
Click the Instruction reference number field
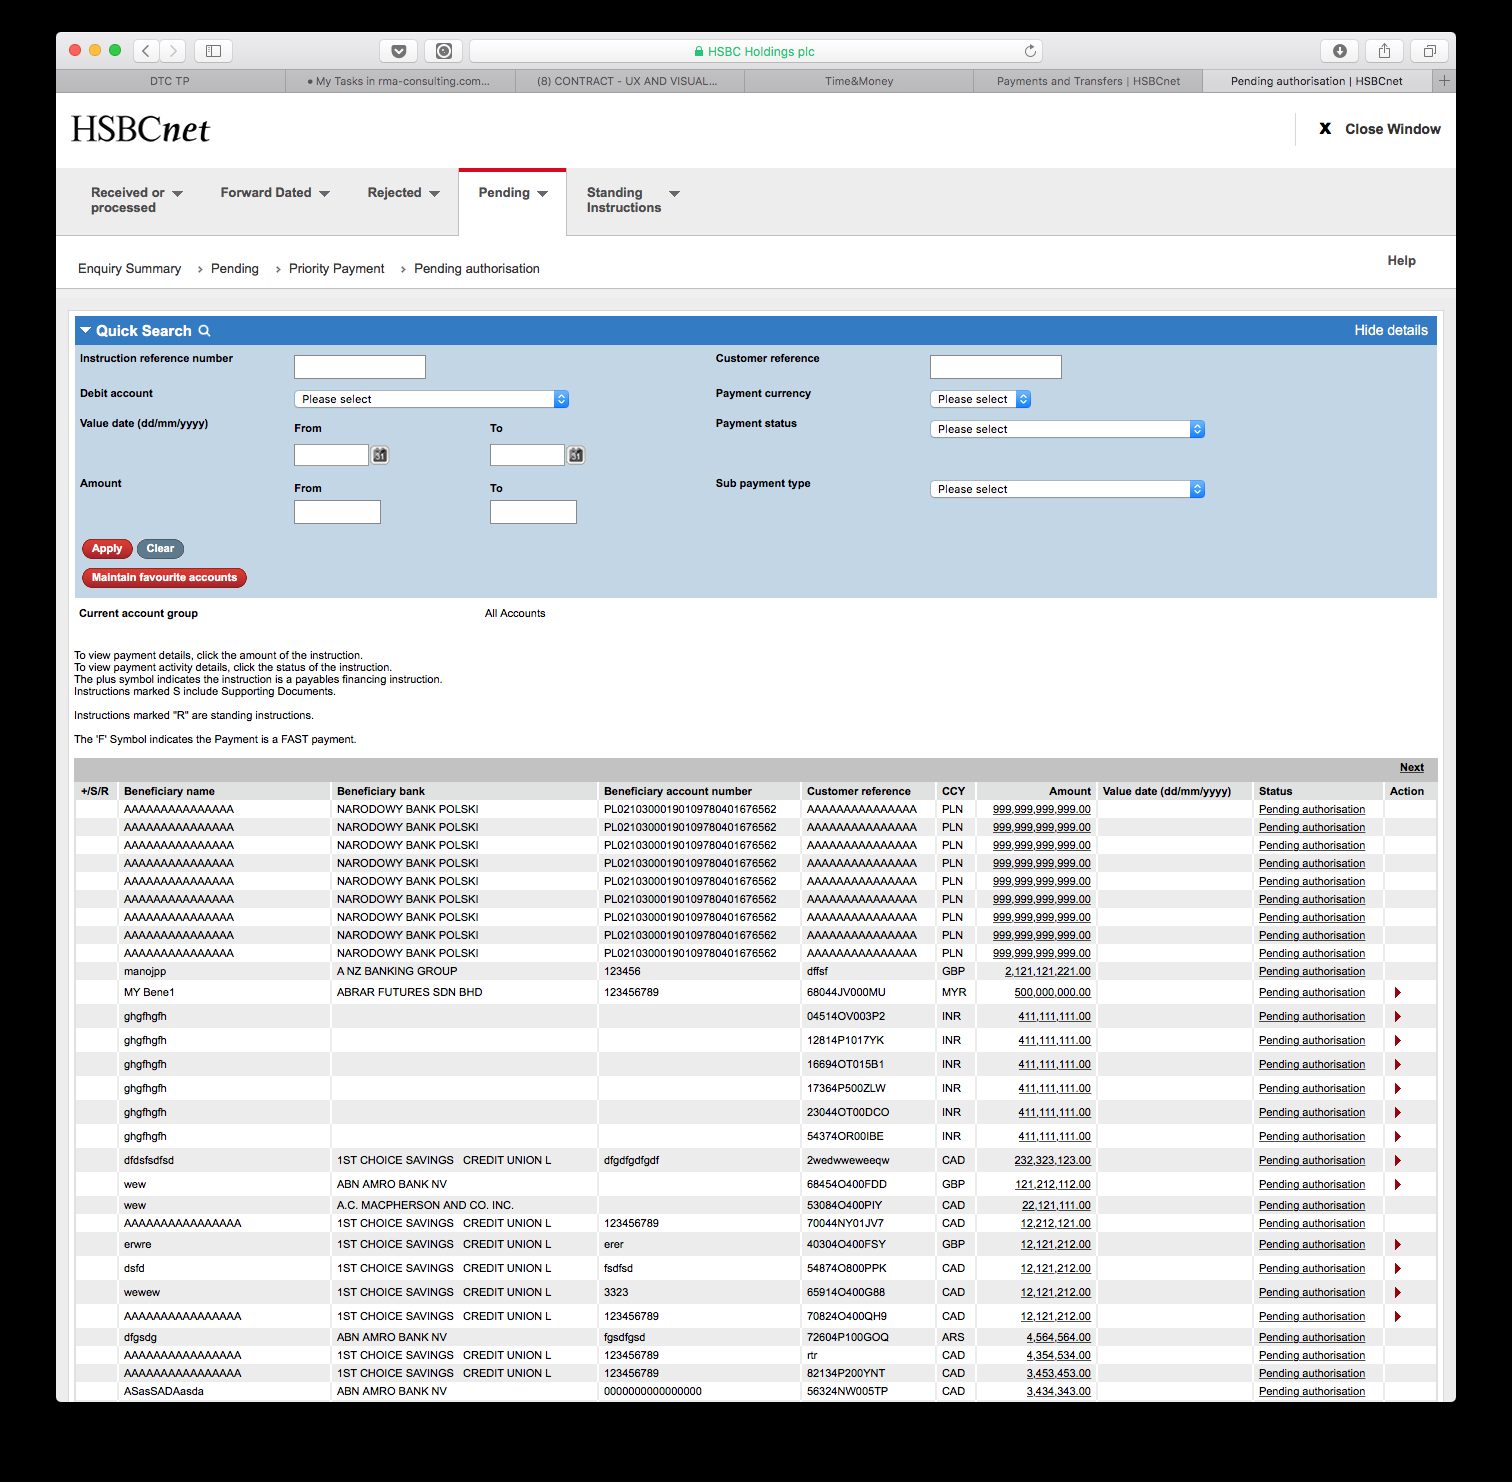coord(359,367)
